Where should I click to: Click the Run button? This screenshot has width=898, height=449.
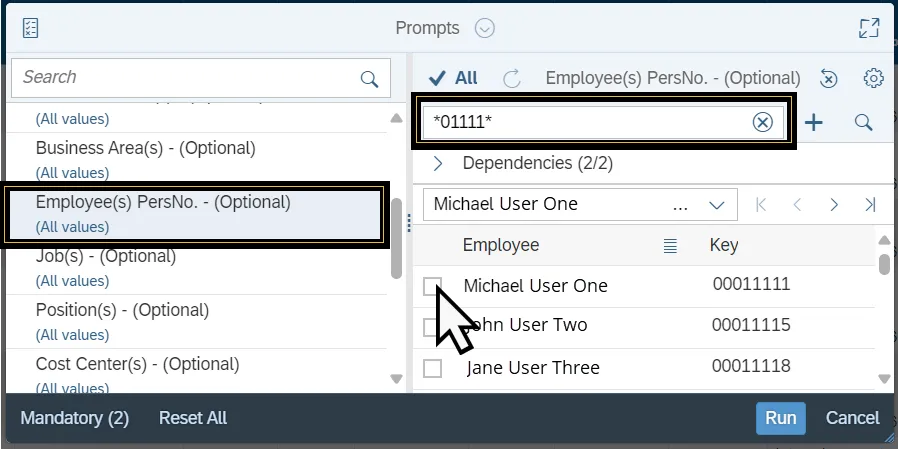tap(780, 418)
